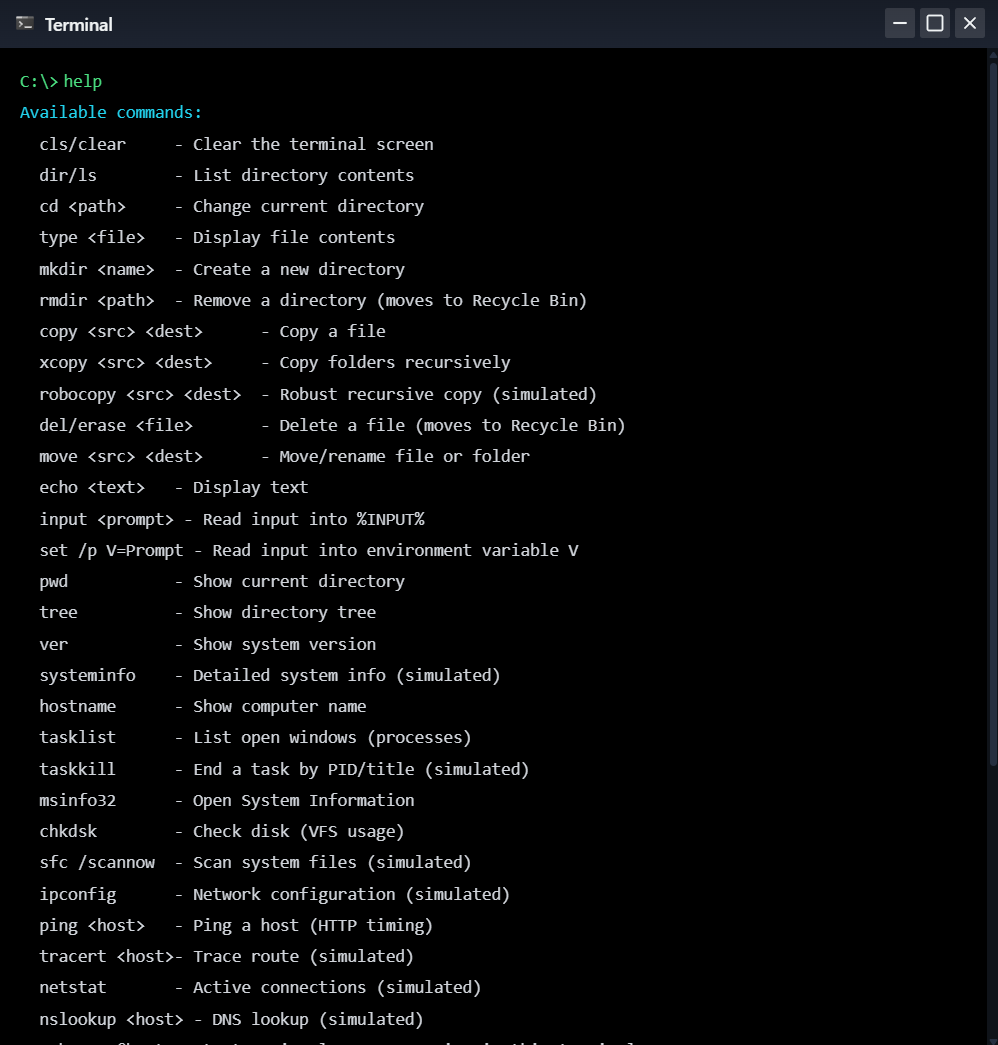Click 'Open System Information' description

point(303,800)
